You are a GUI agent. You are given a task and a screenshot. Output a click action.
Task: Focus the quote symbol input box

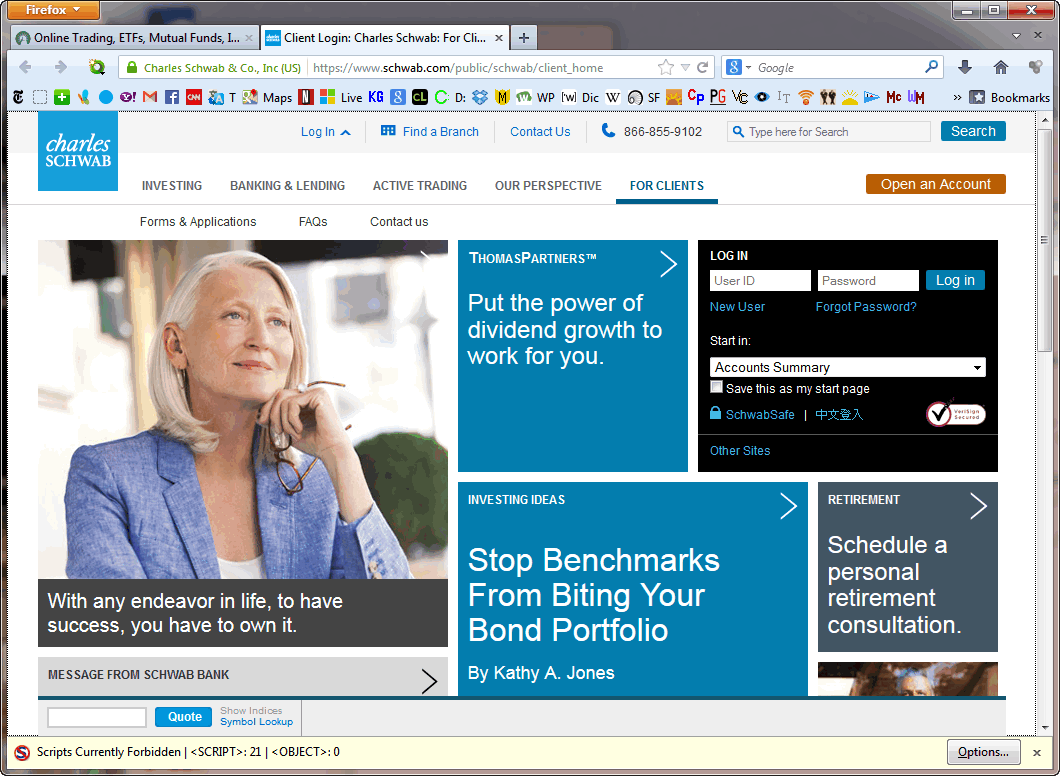tap(97, 717)
